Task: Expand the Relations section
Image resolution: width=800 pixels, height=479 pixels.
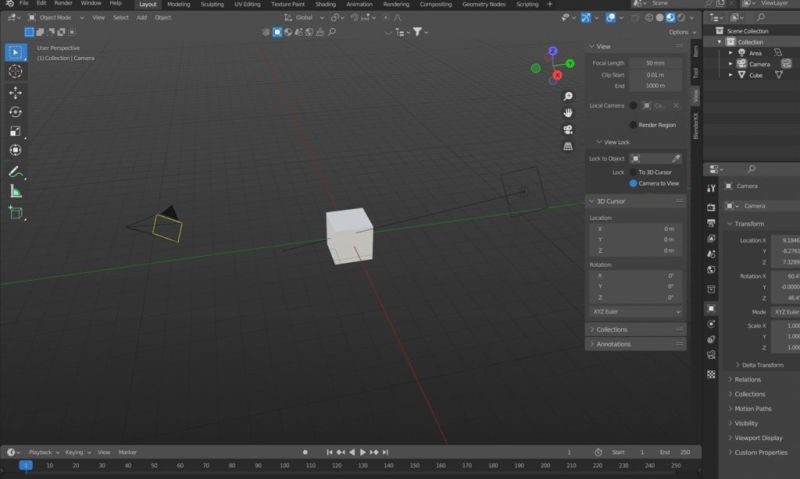Action: pos(747,380)
